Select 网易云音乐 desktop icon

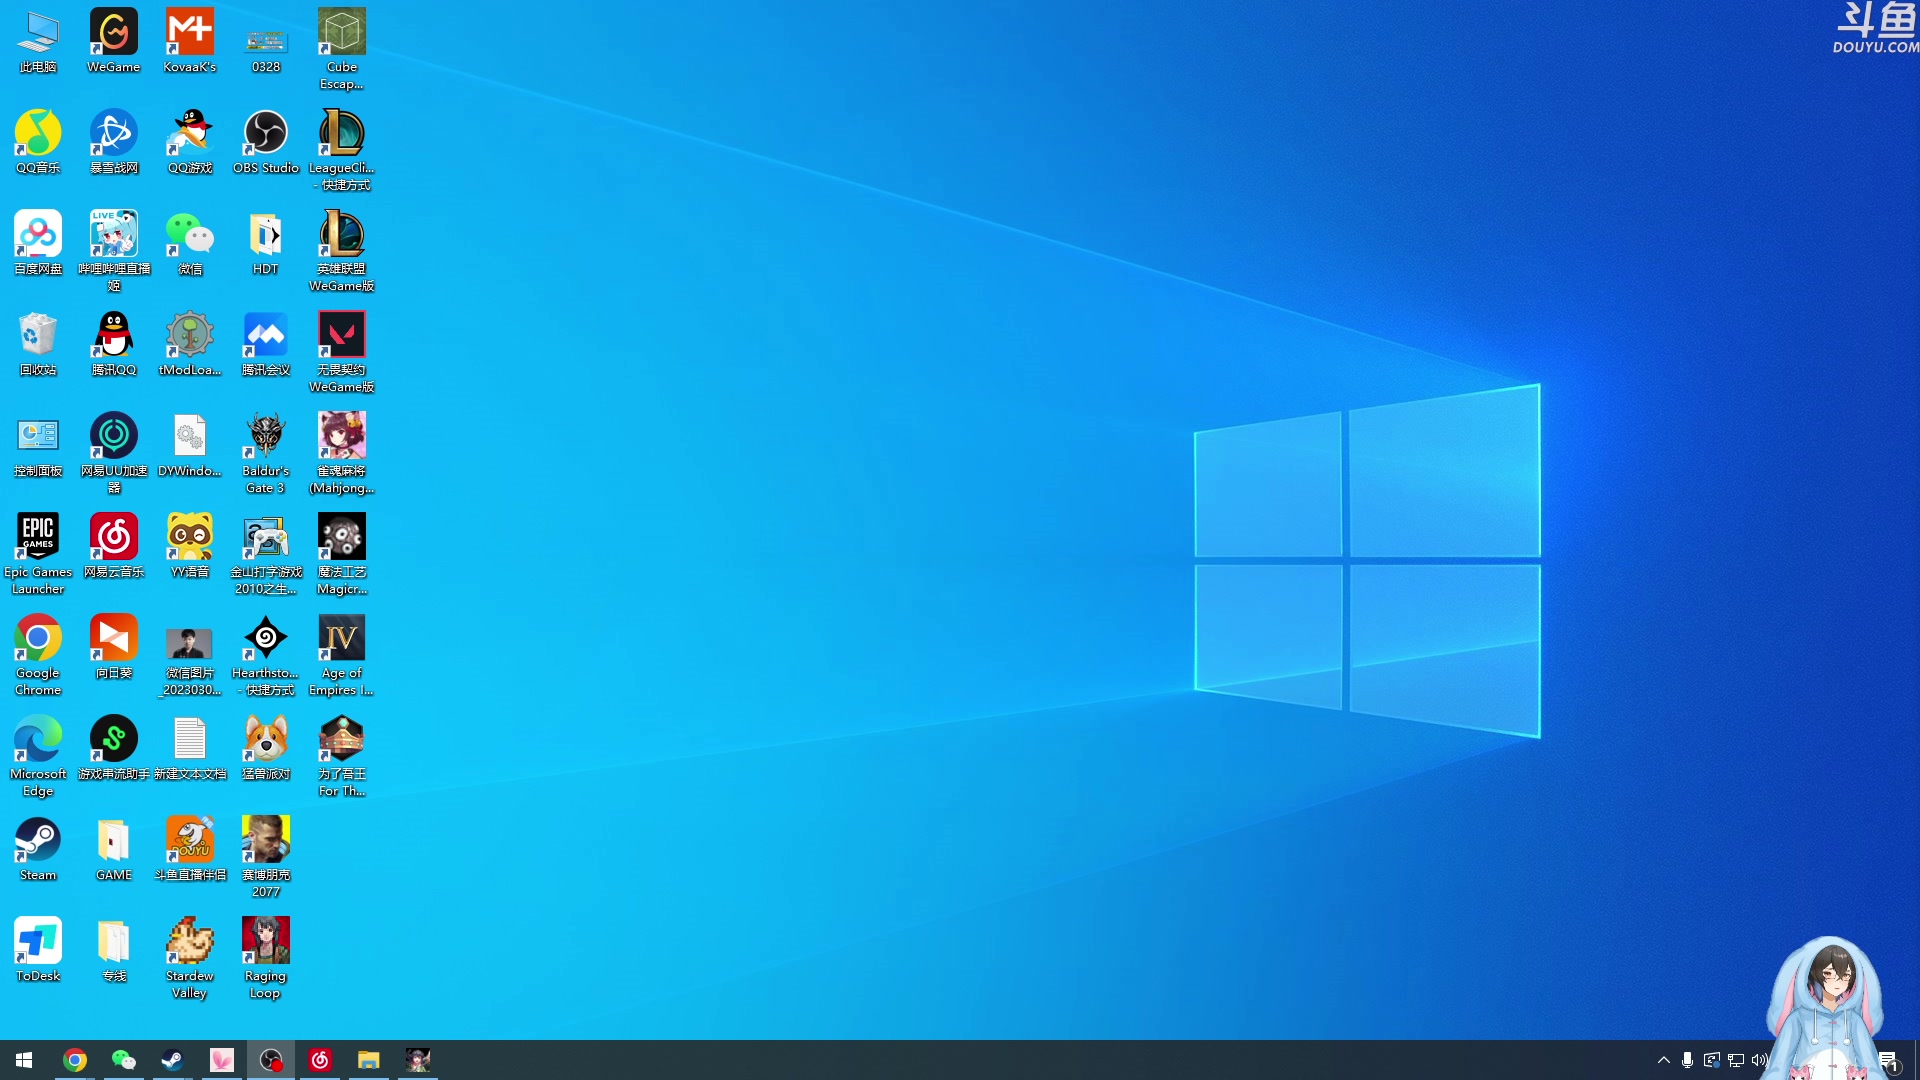(x=114, y=546)
